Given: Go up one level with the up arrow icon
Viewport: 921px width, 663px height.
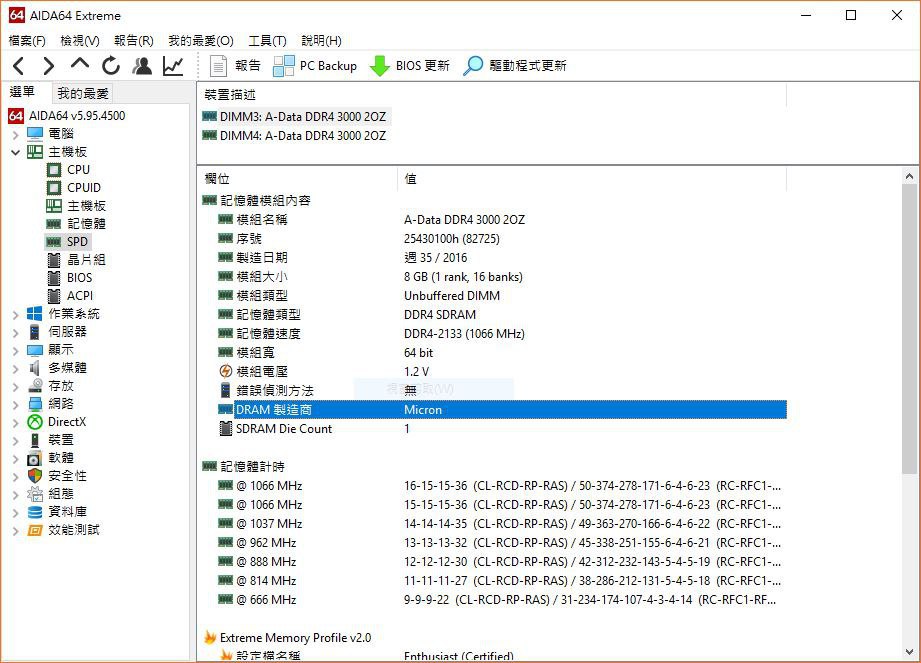Looking at the screenshot, I should pyautogui.click(x=80, y=65).
